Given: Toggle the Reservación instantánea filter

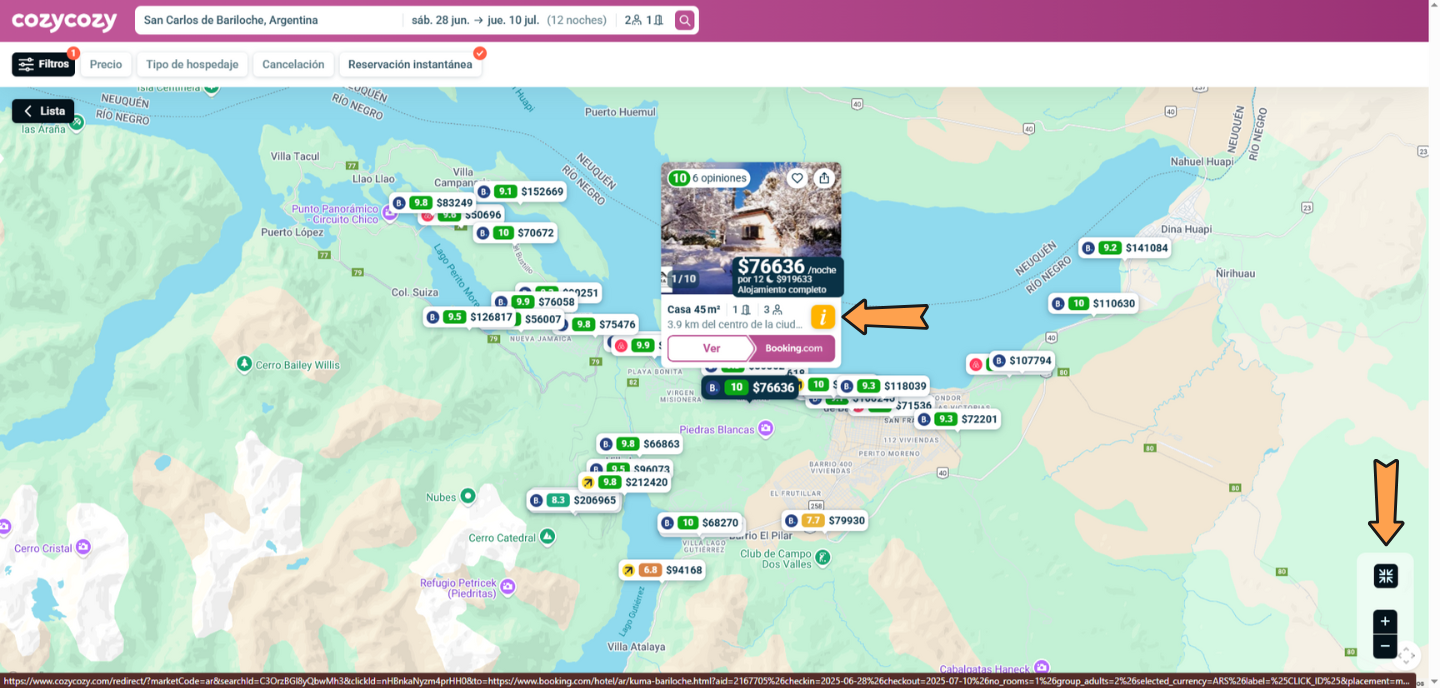Looking at the screenshot, I should pyautogui.click(x=410, y=64).
